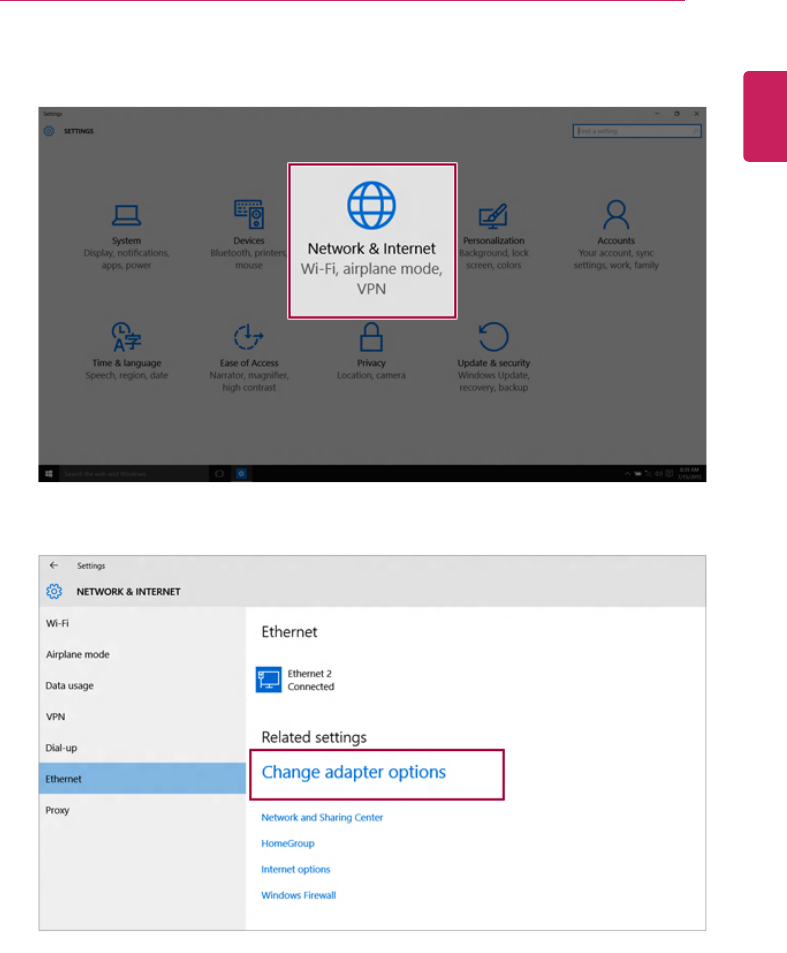Open the Internet options link

(296, 870)
